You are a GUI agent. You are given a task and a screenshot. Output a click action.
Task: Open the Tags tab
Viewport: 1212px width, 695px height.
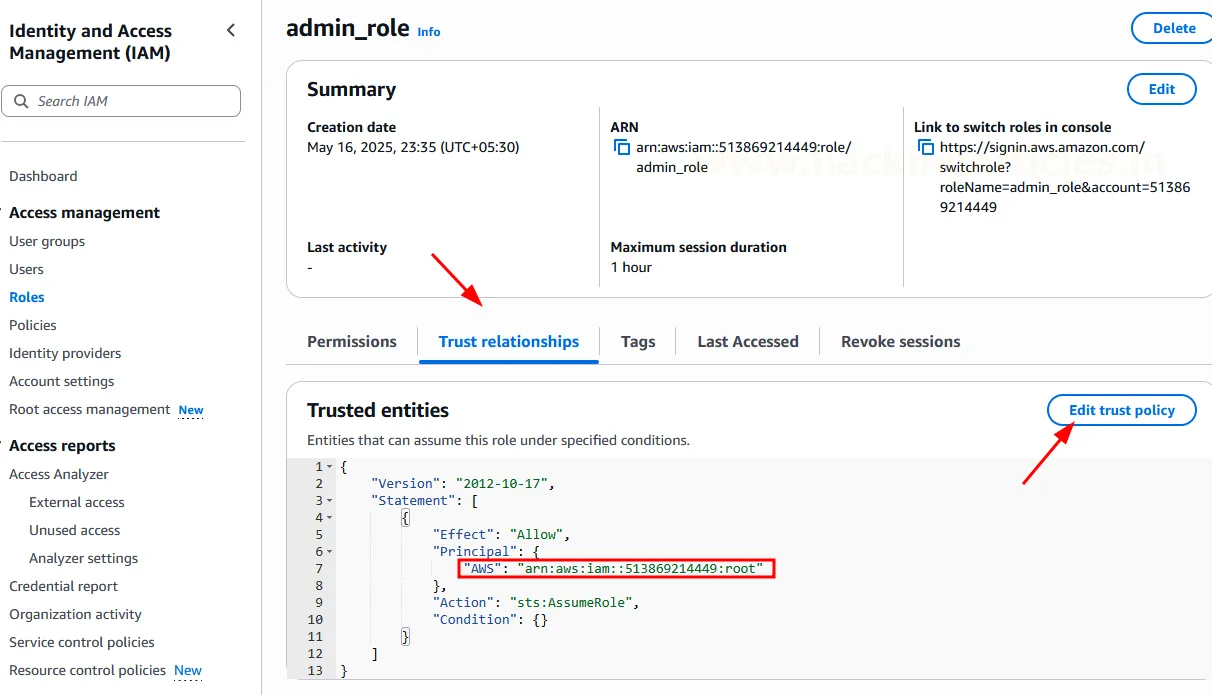(x=638, y=342)
